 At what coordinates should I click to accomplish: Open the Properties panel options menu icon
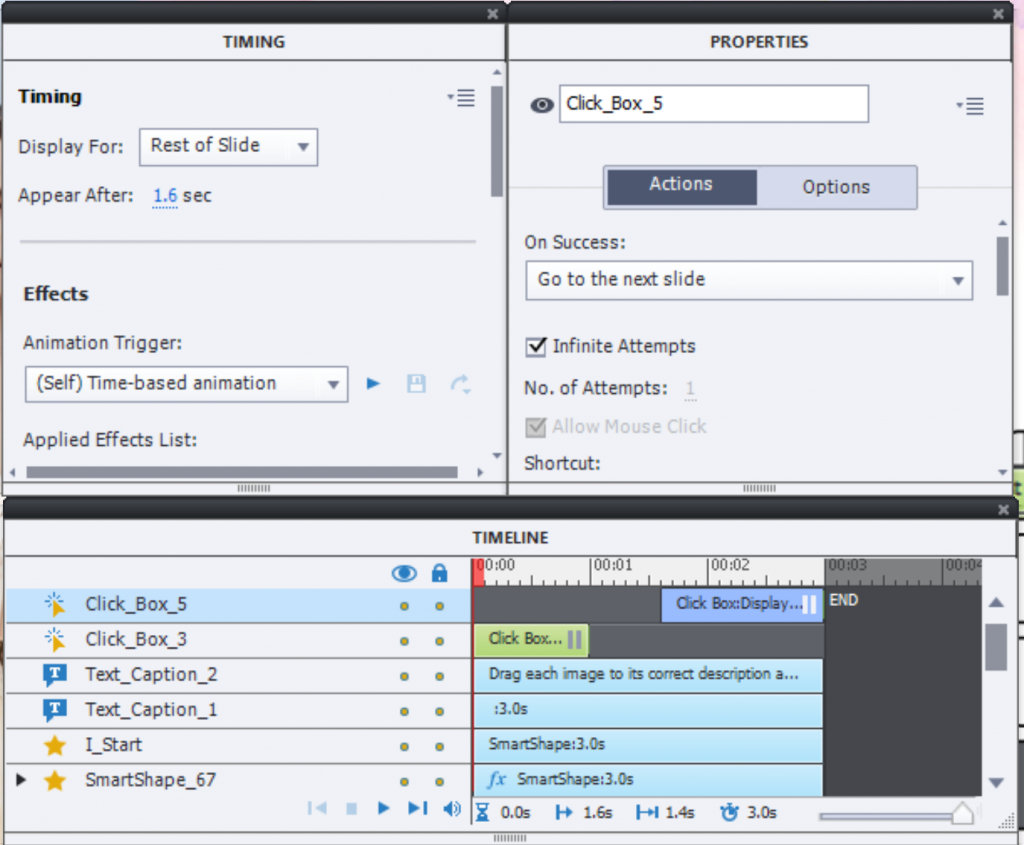(970, 105)
